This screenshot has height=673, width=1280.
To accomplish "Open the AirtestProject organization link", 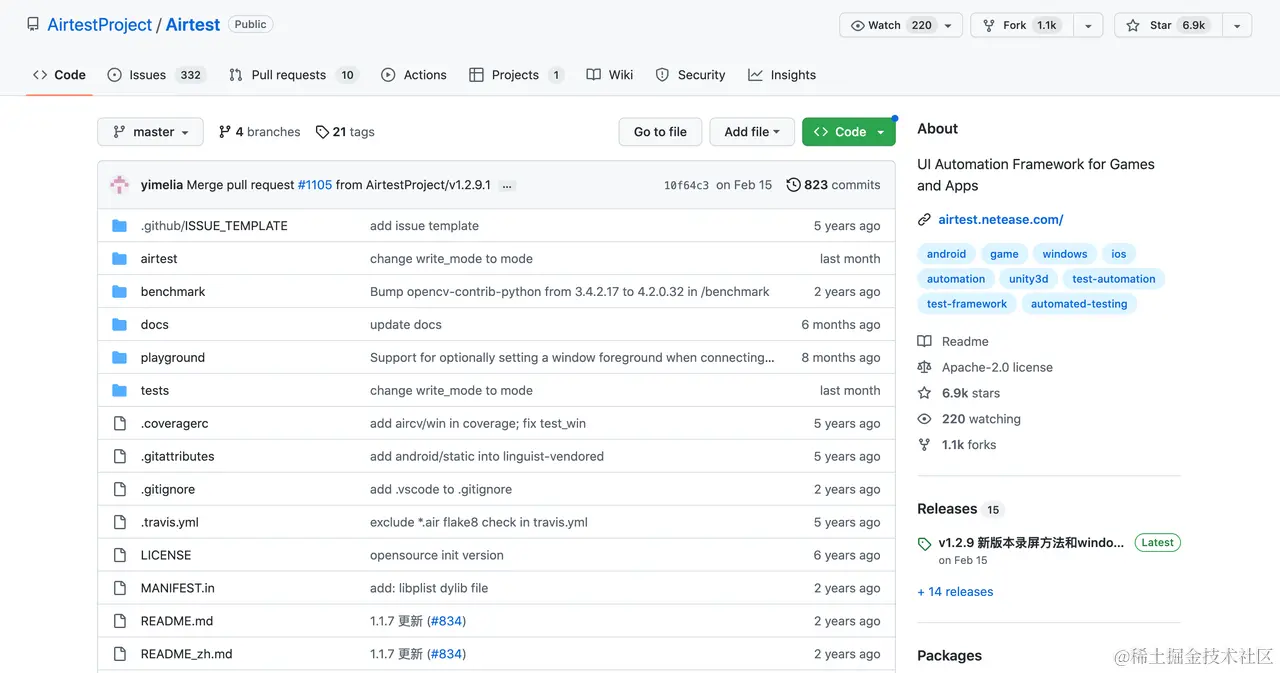I will (100, 25).
